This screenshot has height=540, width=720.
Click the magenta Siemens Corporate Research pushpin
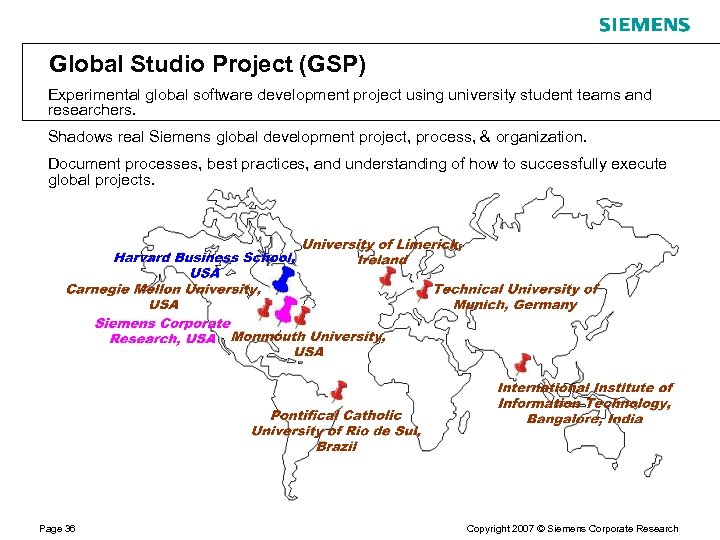click(x=286, y=310)
